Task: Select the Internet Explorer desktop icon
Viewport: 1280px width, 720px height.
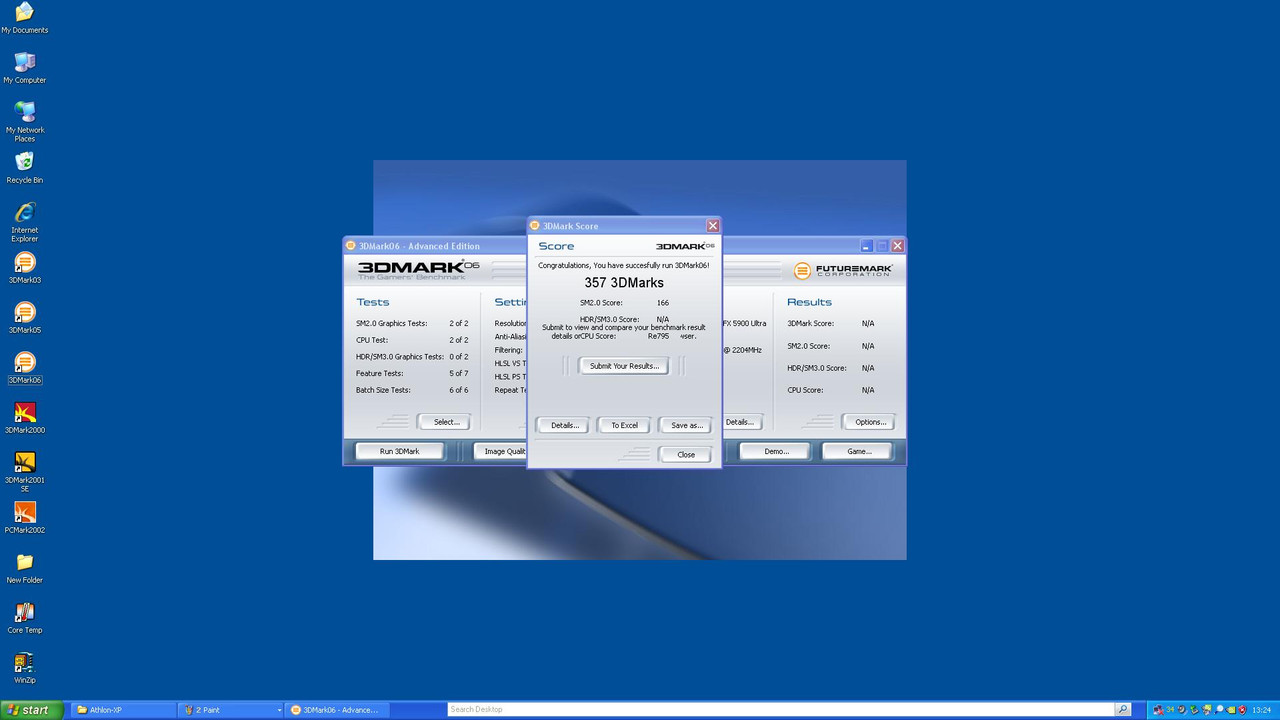Action: (x=24, y=222)
